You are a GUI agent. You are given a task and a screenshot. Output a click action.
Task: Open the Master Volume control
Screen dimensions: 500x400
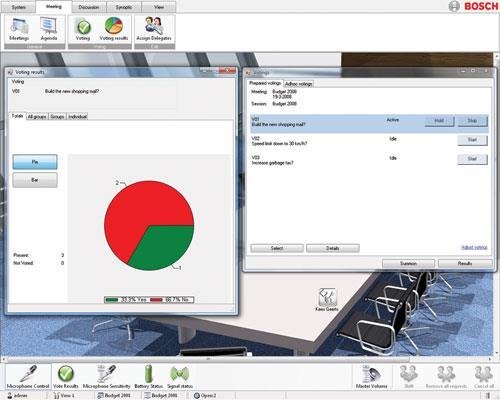pos(371,377)
